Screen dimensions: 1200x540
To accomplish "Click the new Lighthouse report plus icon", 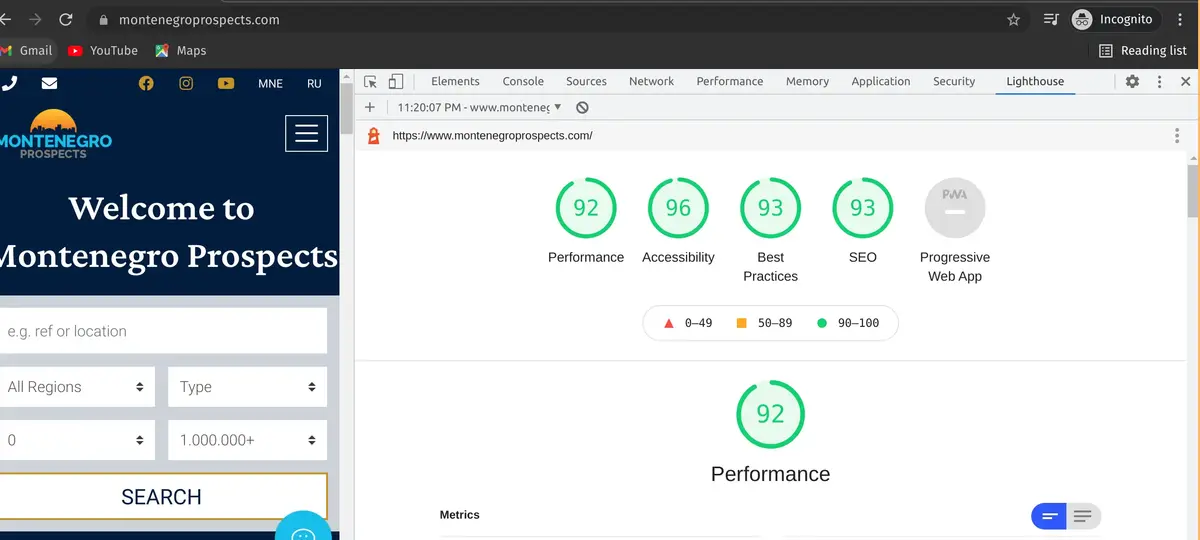I will [370, 107].
